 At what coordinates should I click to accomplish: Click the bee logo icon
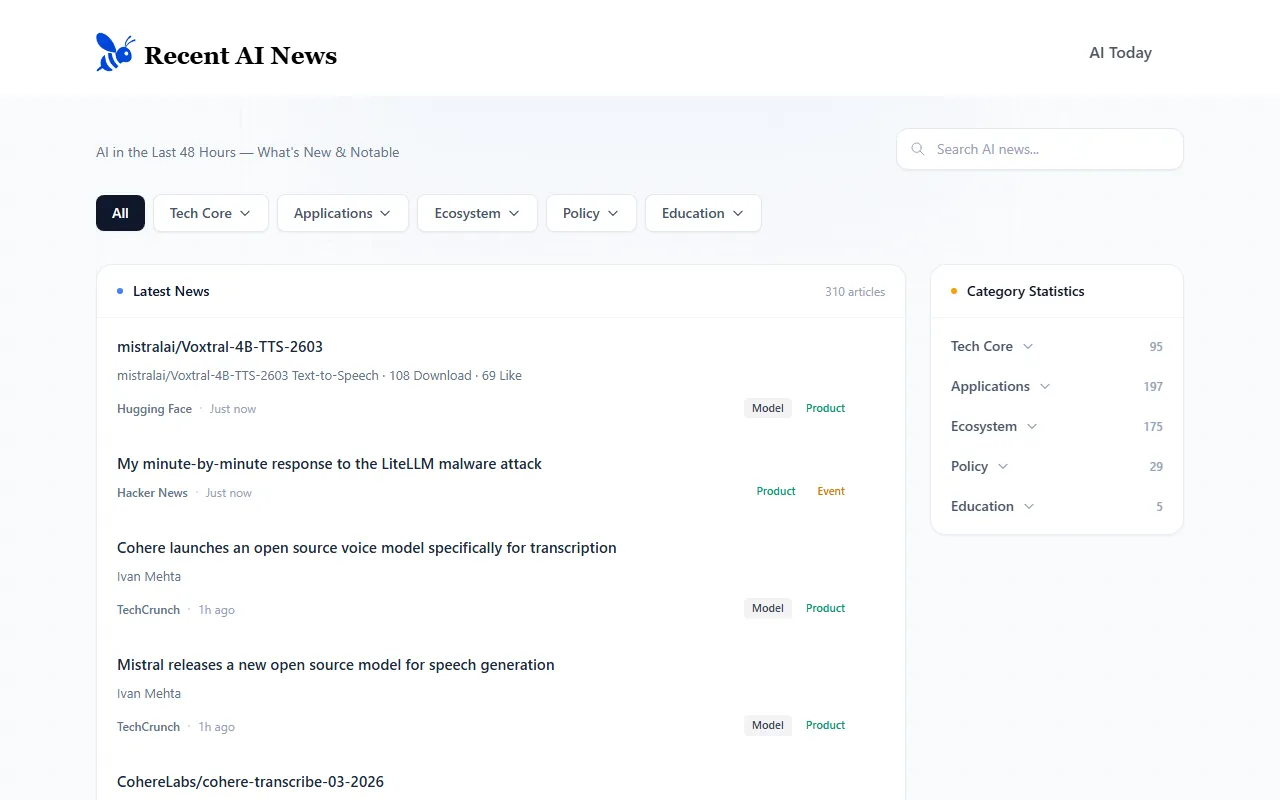point(115,53)
